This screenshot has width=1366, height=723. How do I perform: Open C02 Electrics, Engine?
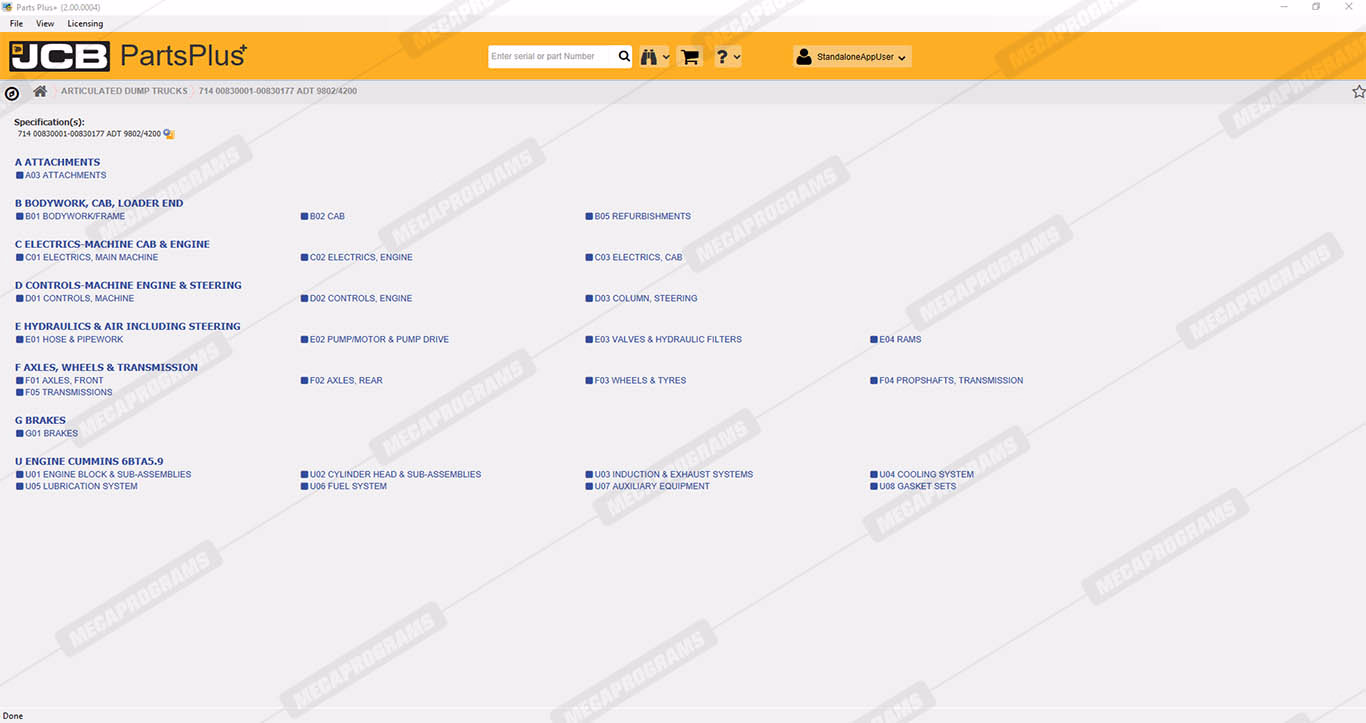pyautogui.click(x=357, y=257)
